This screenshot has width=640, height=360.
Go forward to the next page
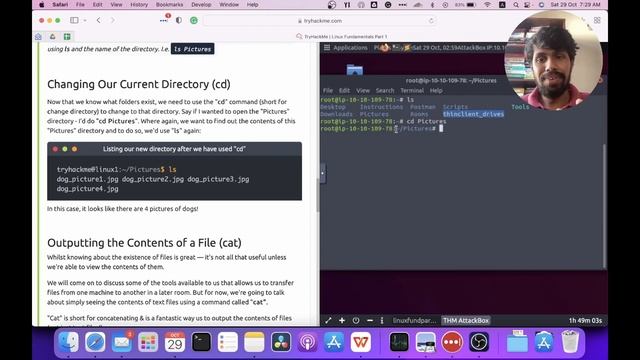click(x=113, y=20)
